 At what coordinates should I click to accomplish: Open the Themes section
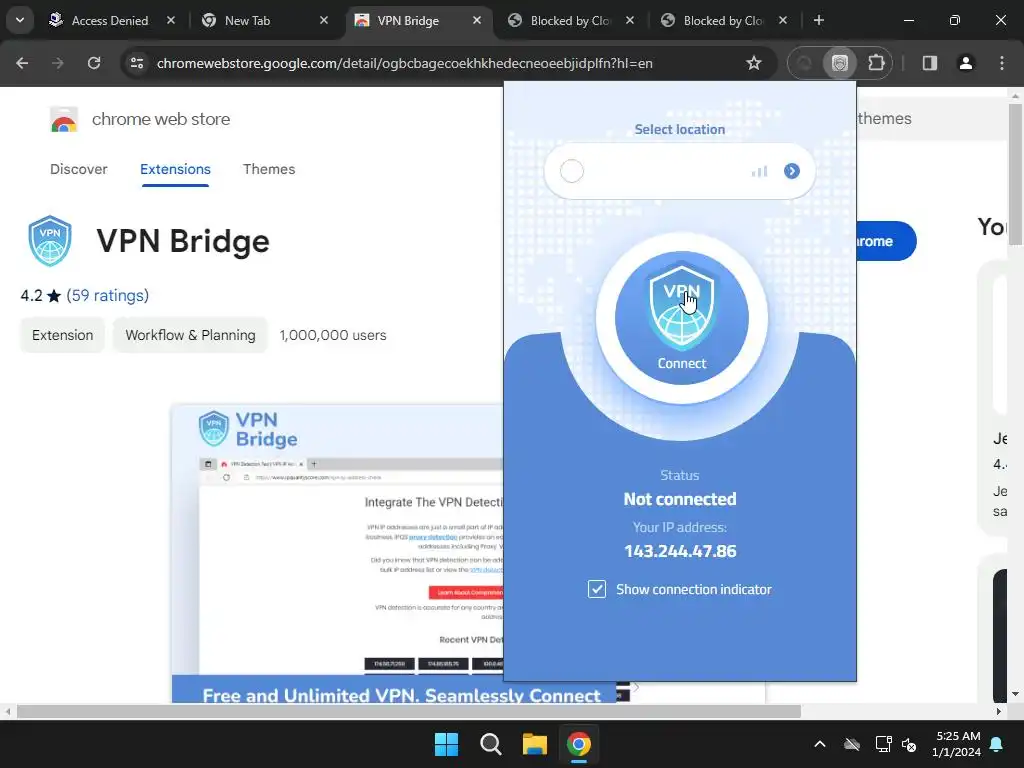[269, 169]
